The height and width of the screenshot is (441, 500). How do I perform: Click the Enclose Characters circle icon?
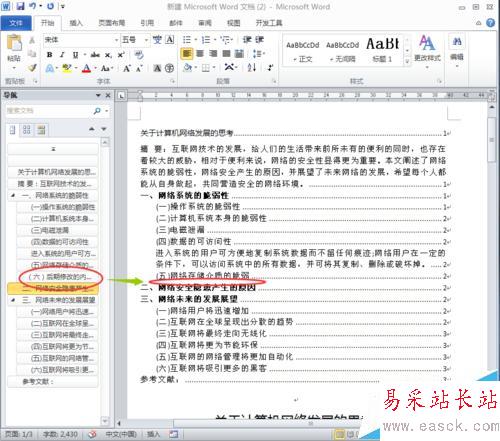pos(169,68)
